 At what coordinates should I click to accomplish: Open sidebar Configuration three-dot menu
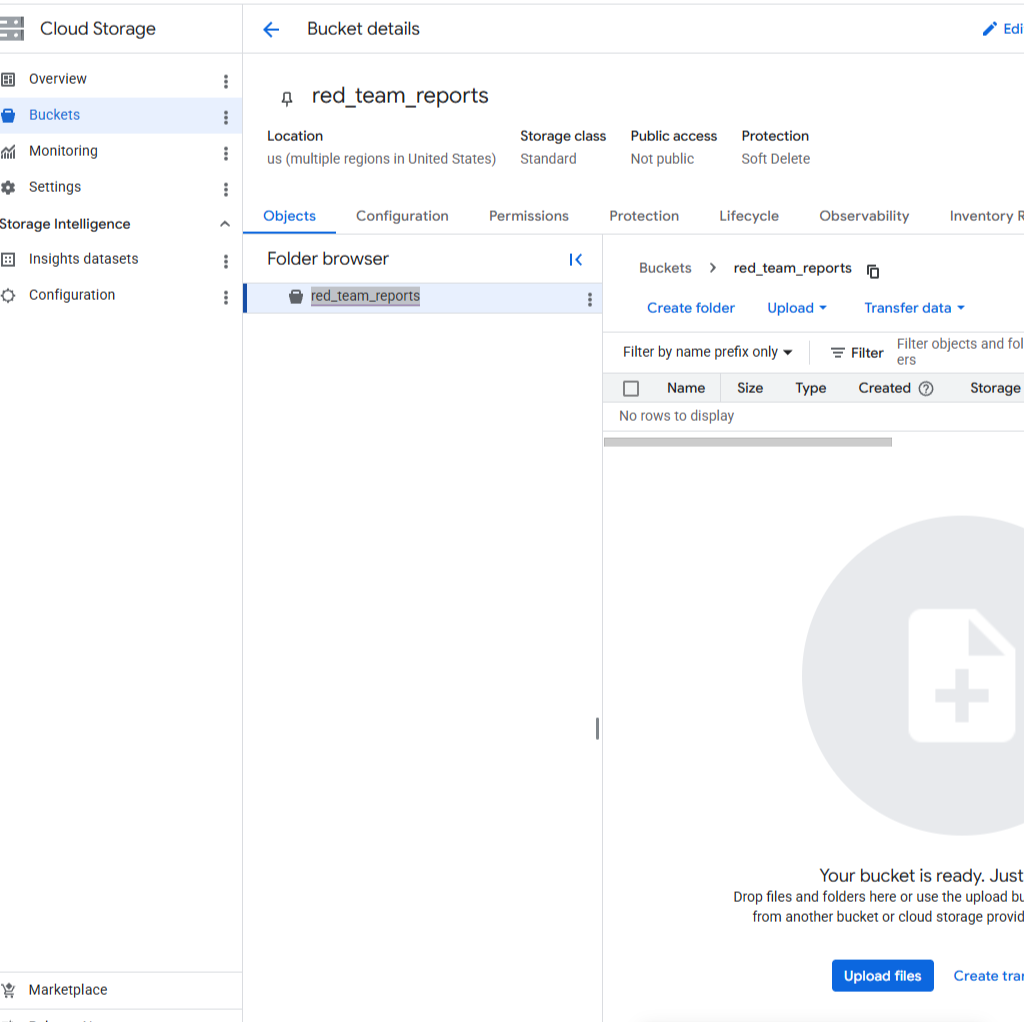226,297
